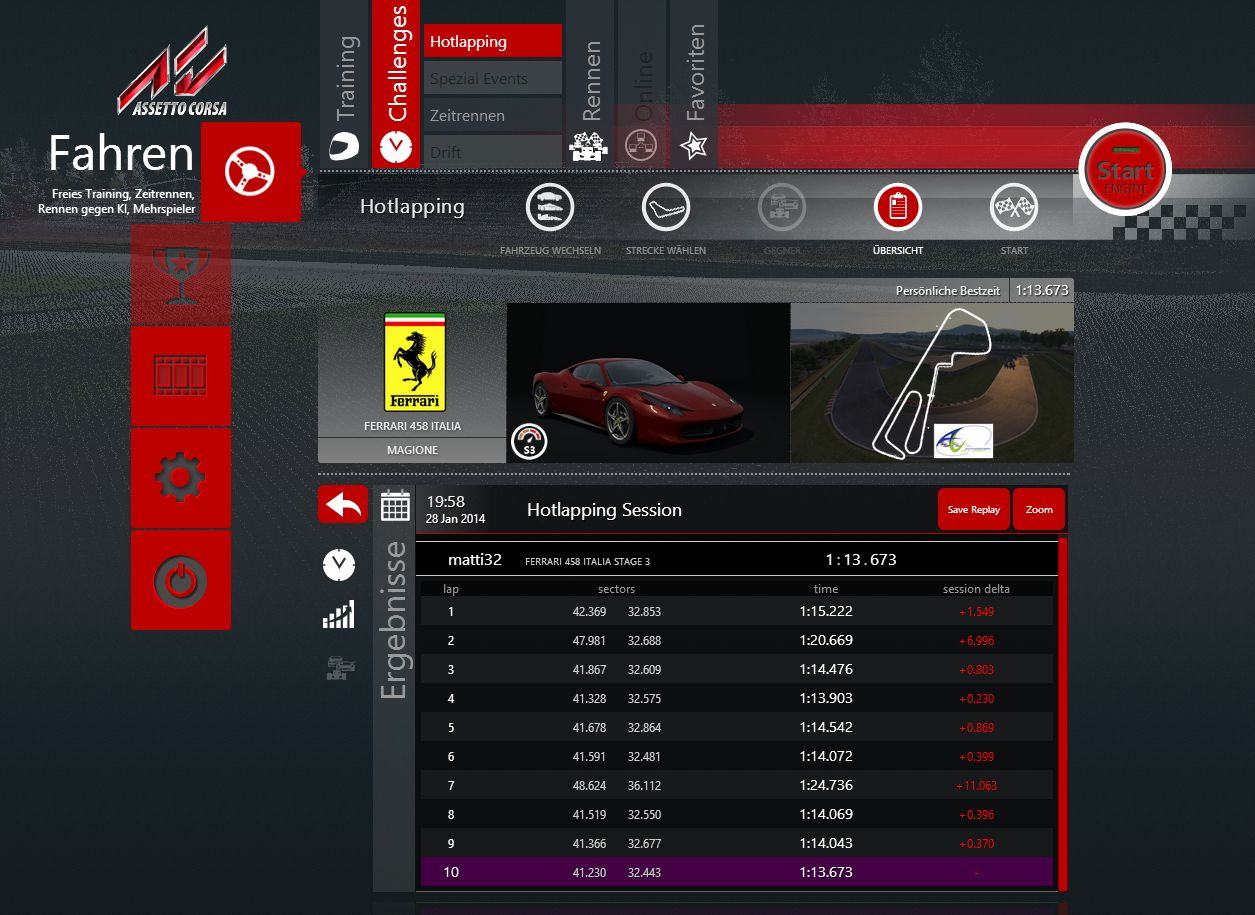This screenshot has height=915, width=1255.
Task: Click the session delta +6.996 value
Action: 976,641
